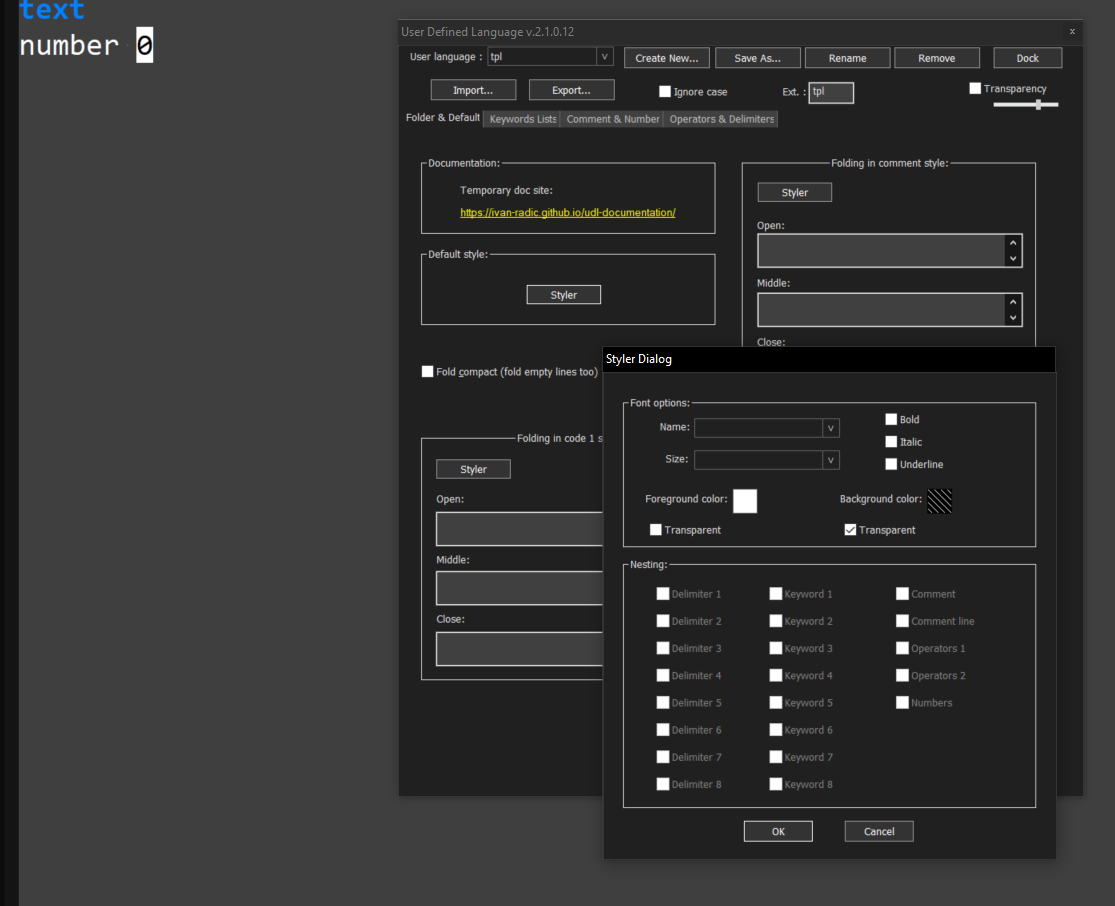Click the Ext. input field

tap(831, 92)
